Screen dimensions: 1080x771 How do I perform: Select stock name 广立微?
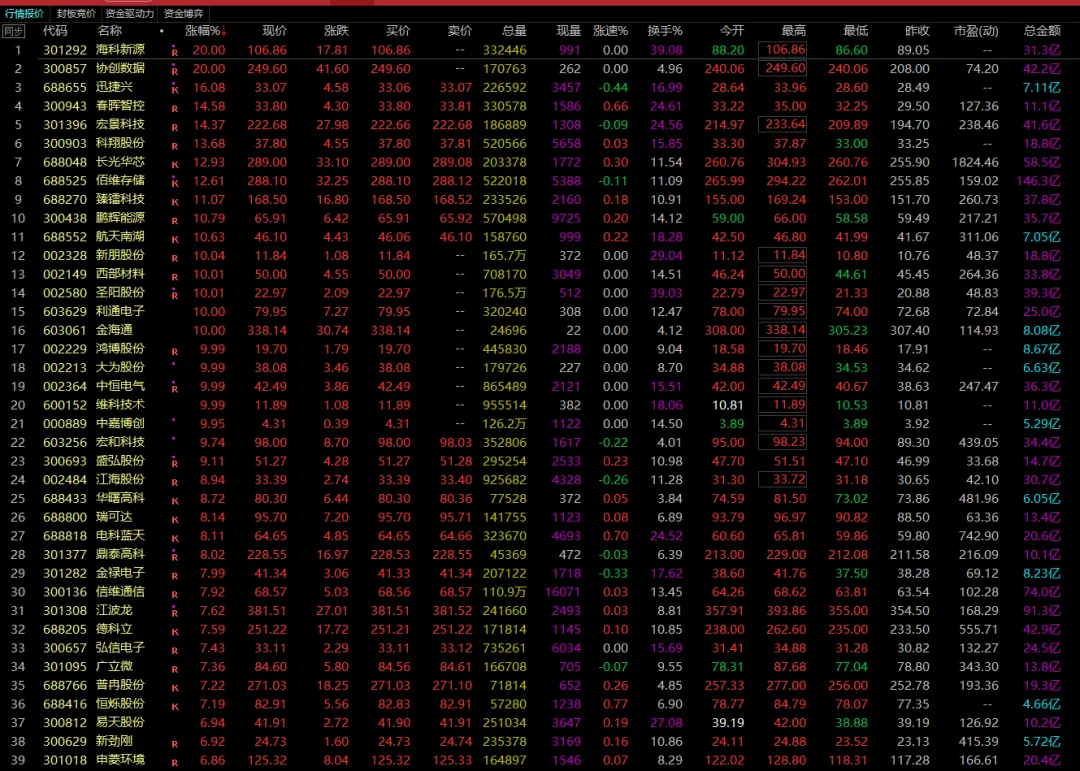(114, 666)
